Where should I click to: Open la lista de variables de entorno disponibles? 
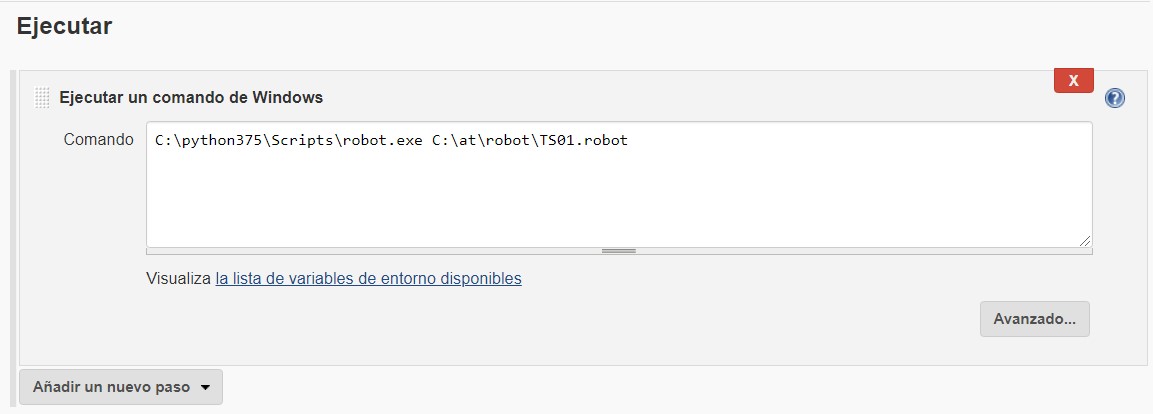click(368, 279)
